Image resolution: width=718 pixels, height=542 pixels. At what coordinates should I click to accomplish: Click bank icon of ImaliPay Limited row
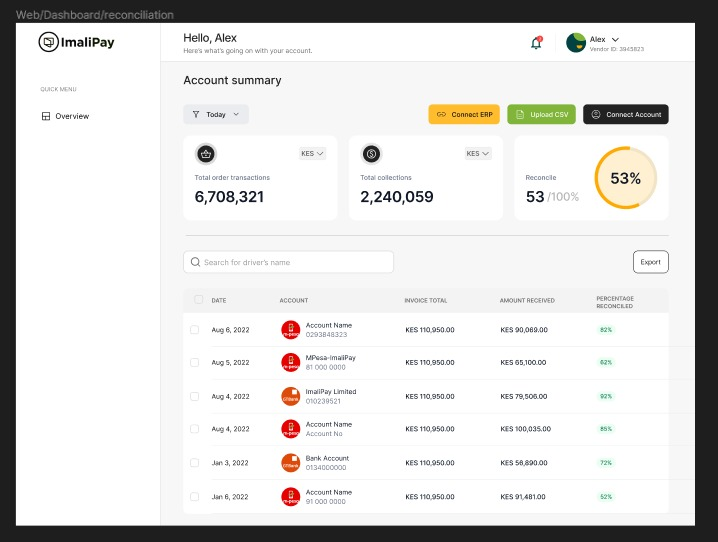click(x=290, y=396)
